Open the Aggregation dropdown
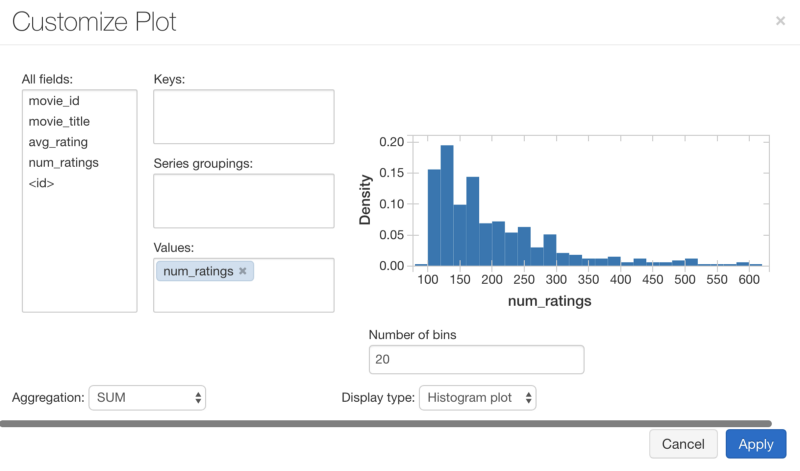 pos(147,398)
